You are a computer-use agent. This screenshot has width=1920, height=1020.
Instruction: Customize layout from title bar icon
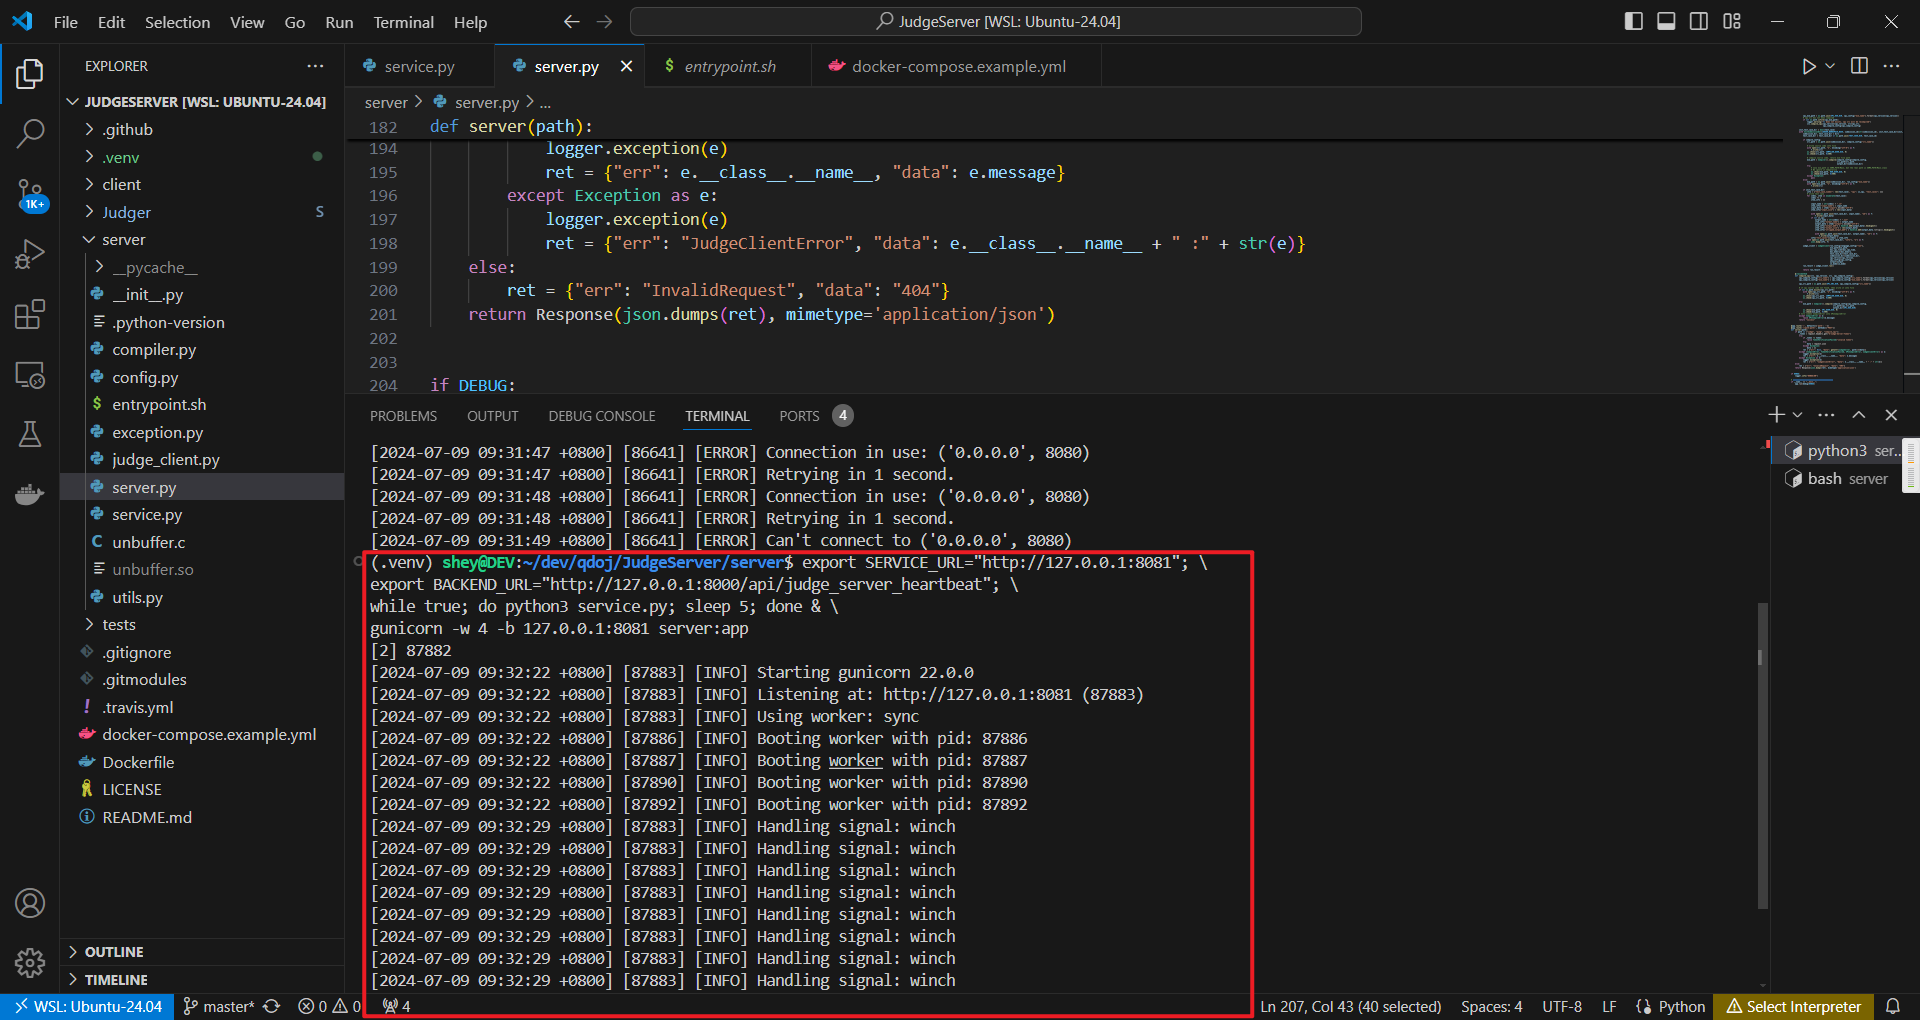pos(1732,21)
